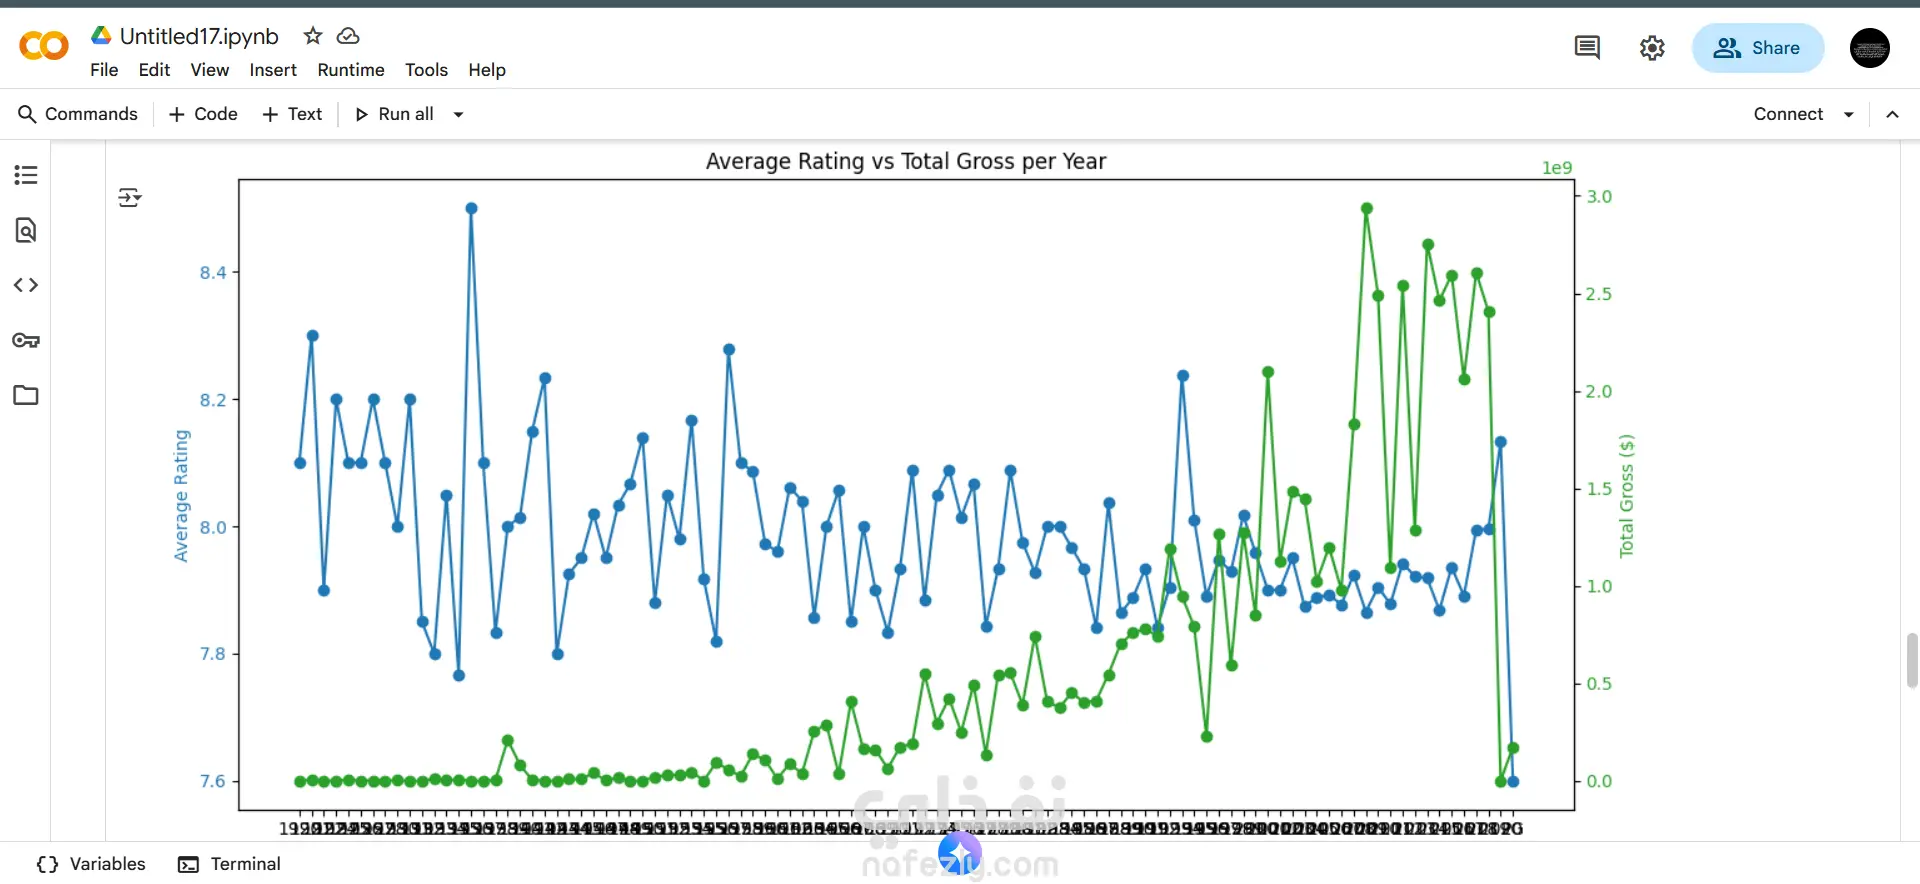Open the Tools menu
The image size is (1920, 884).
coord(426,70)
